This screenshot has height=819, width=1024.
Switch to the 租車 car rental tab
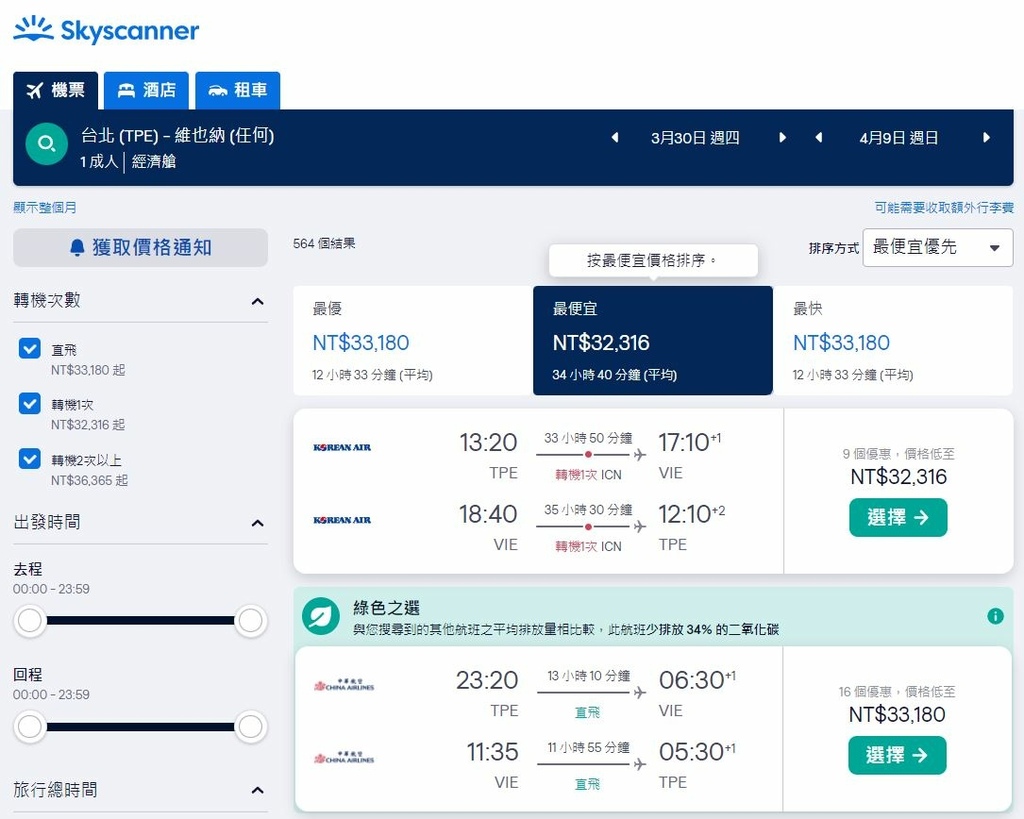[238, 90]
